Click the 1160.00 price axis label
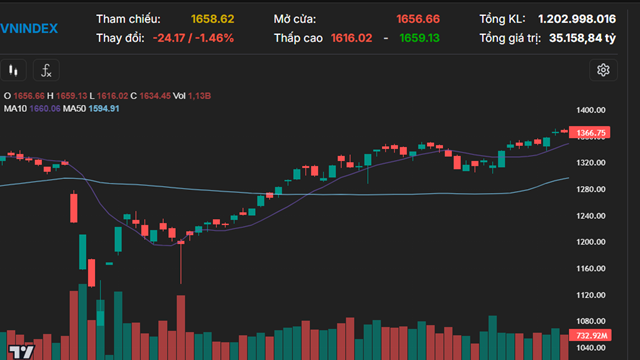 click(x=591, y=269)
